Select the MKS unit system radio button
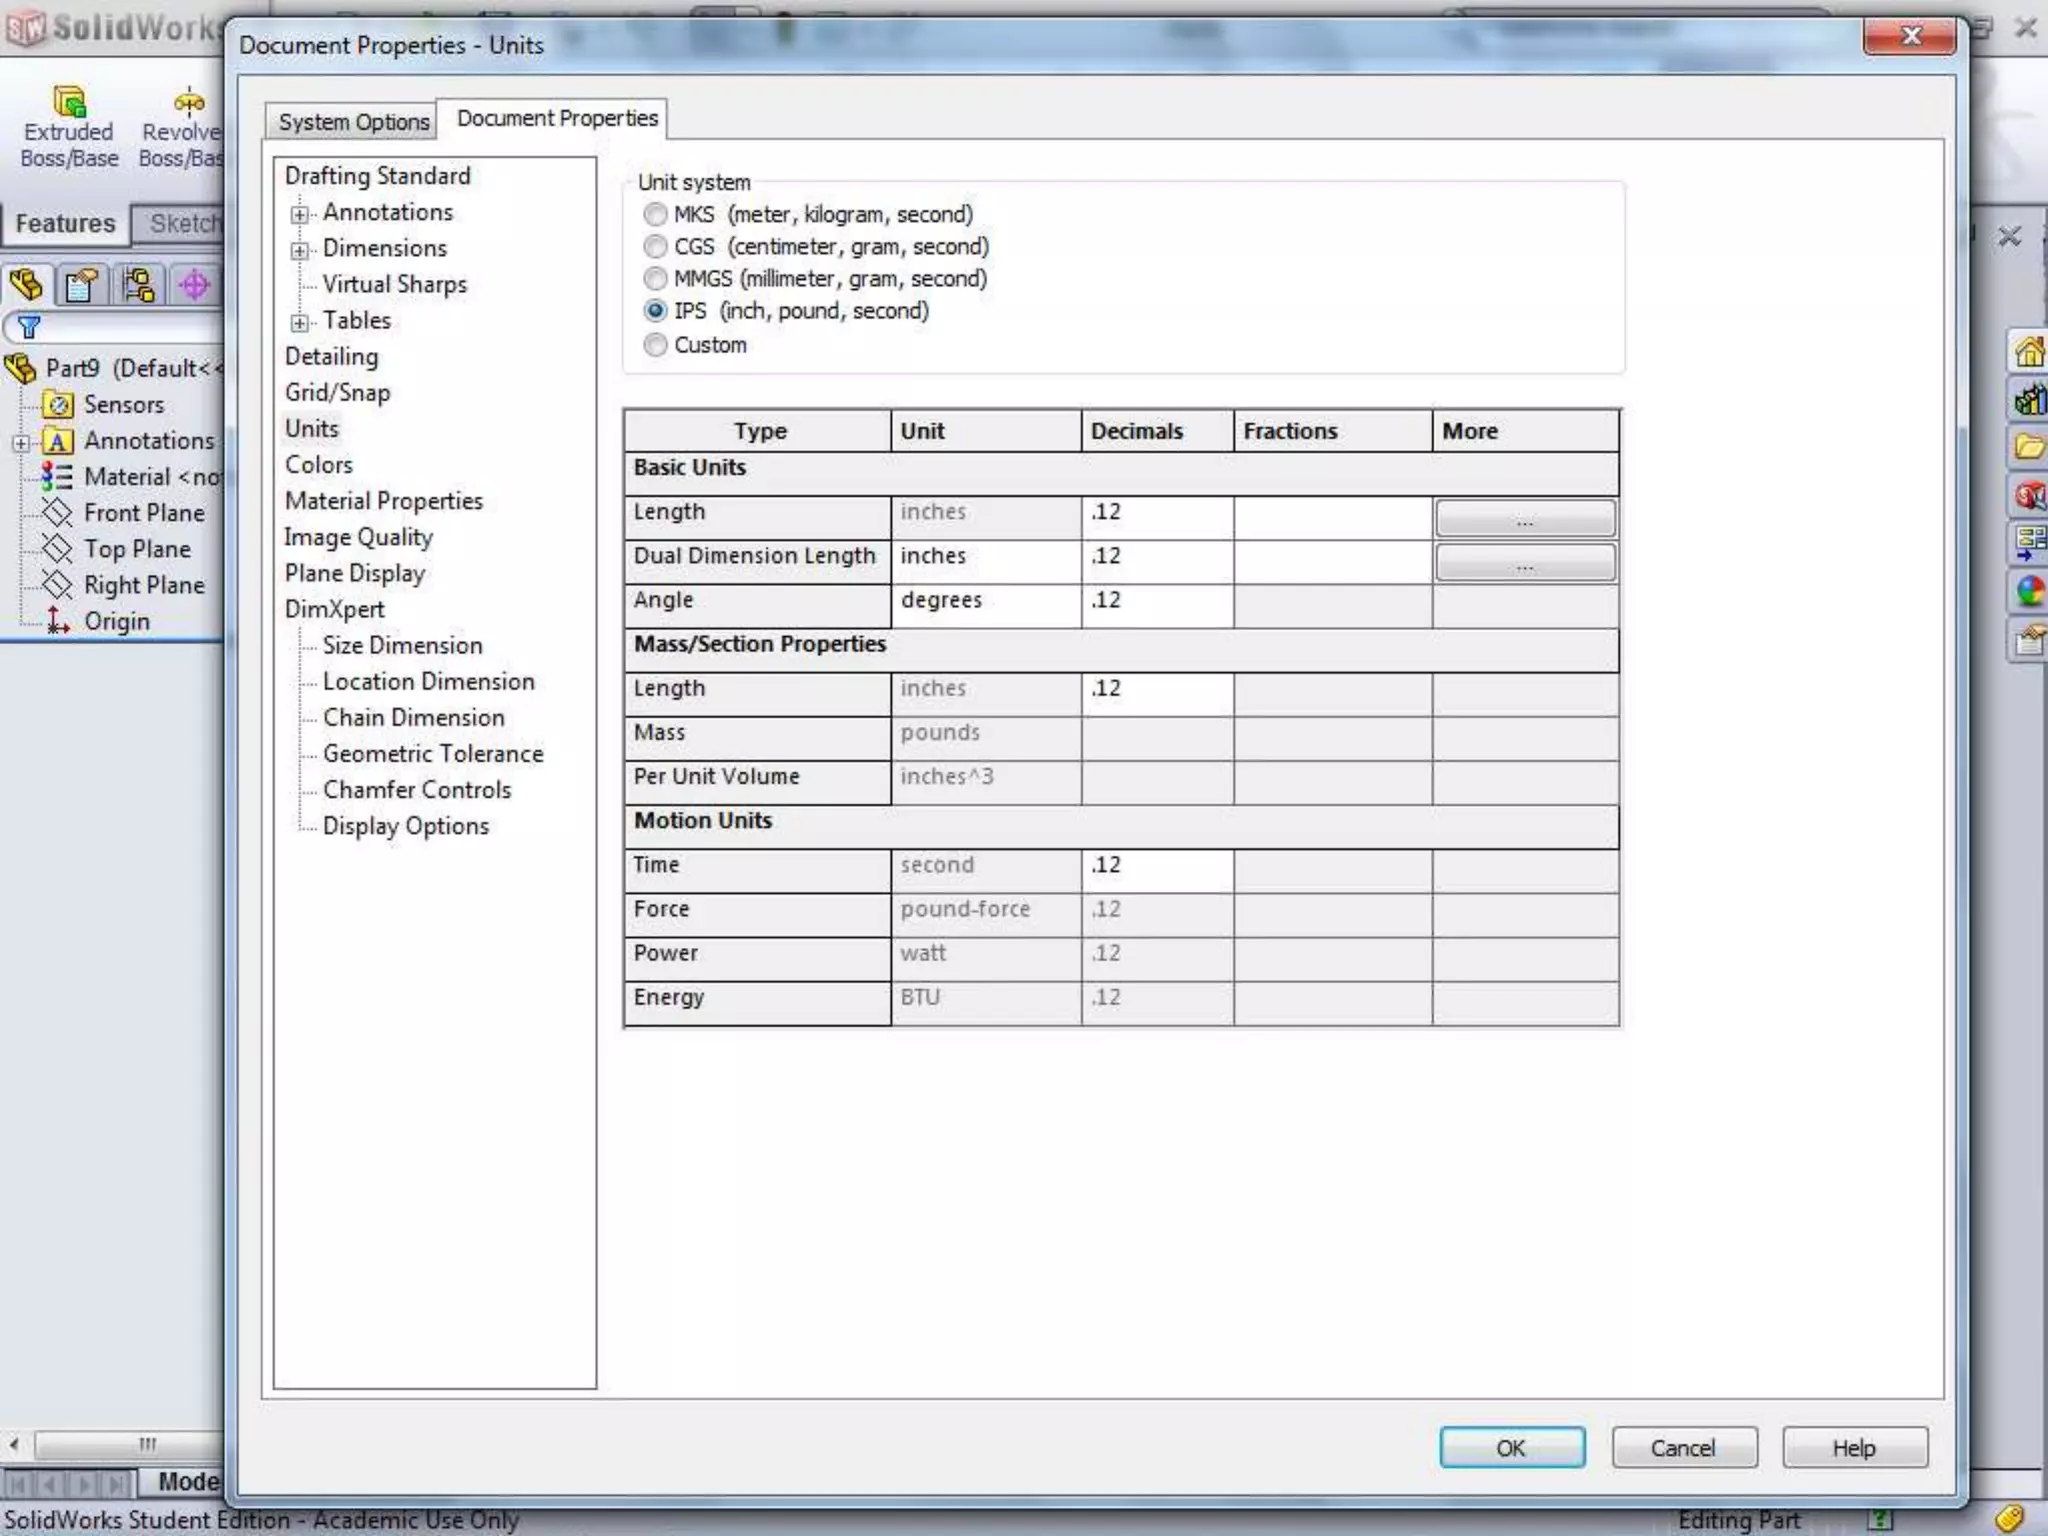This screenshot has height=1536, width=2048. 655,215
